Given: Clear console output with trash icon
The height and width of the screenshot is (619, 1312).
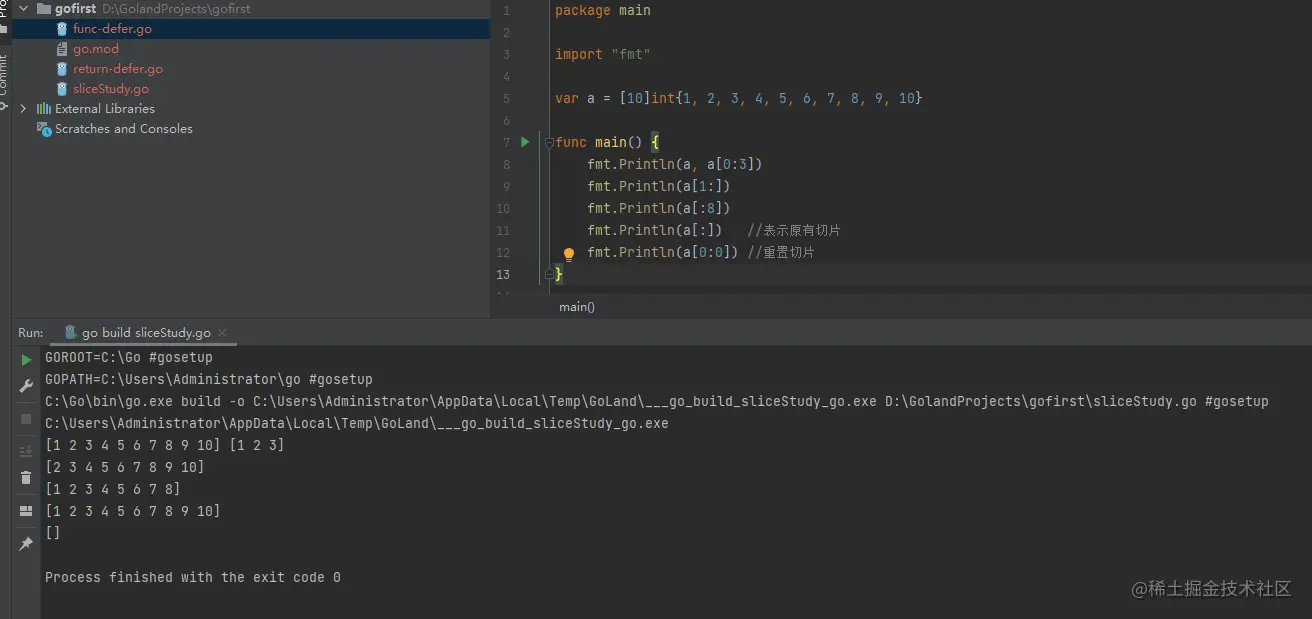Looking at the screenshot, I should click(x=26, y=478).
